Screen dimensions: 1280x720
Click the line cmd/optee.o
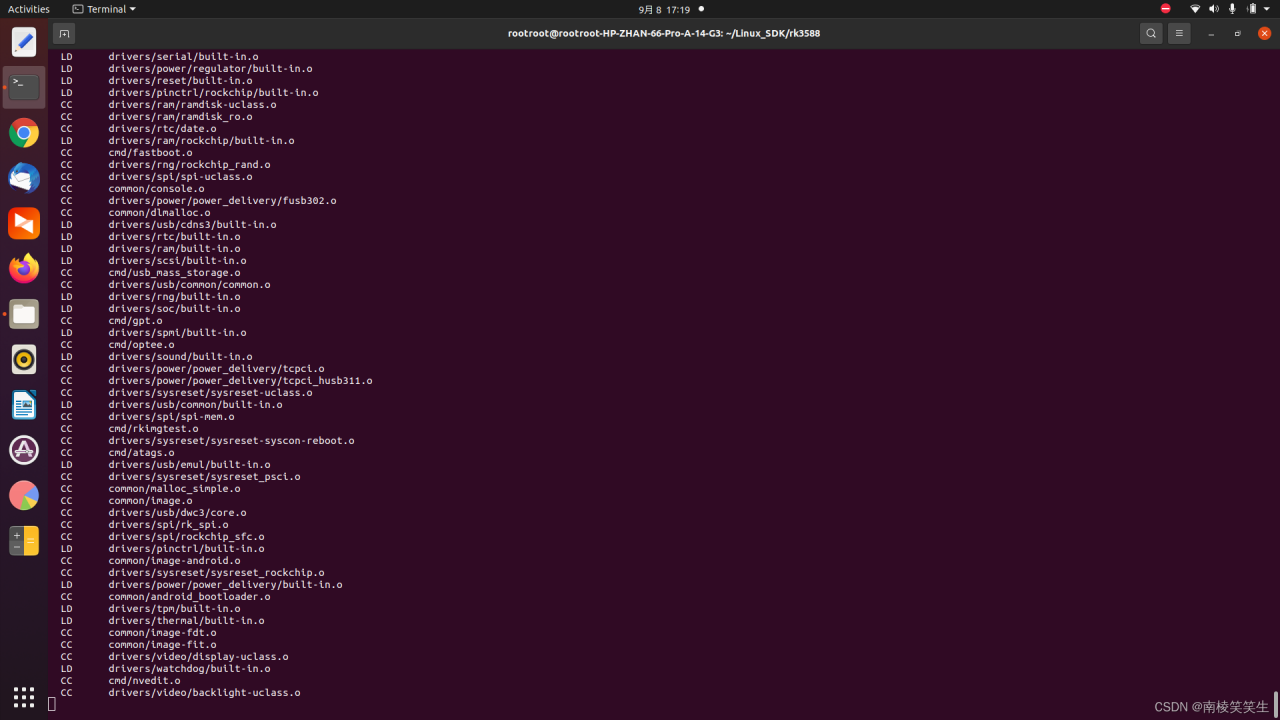(142, 345)
